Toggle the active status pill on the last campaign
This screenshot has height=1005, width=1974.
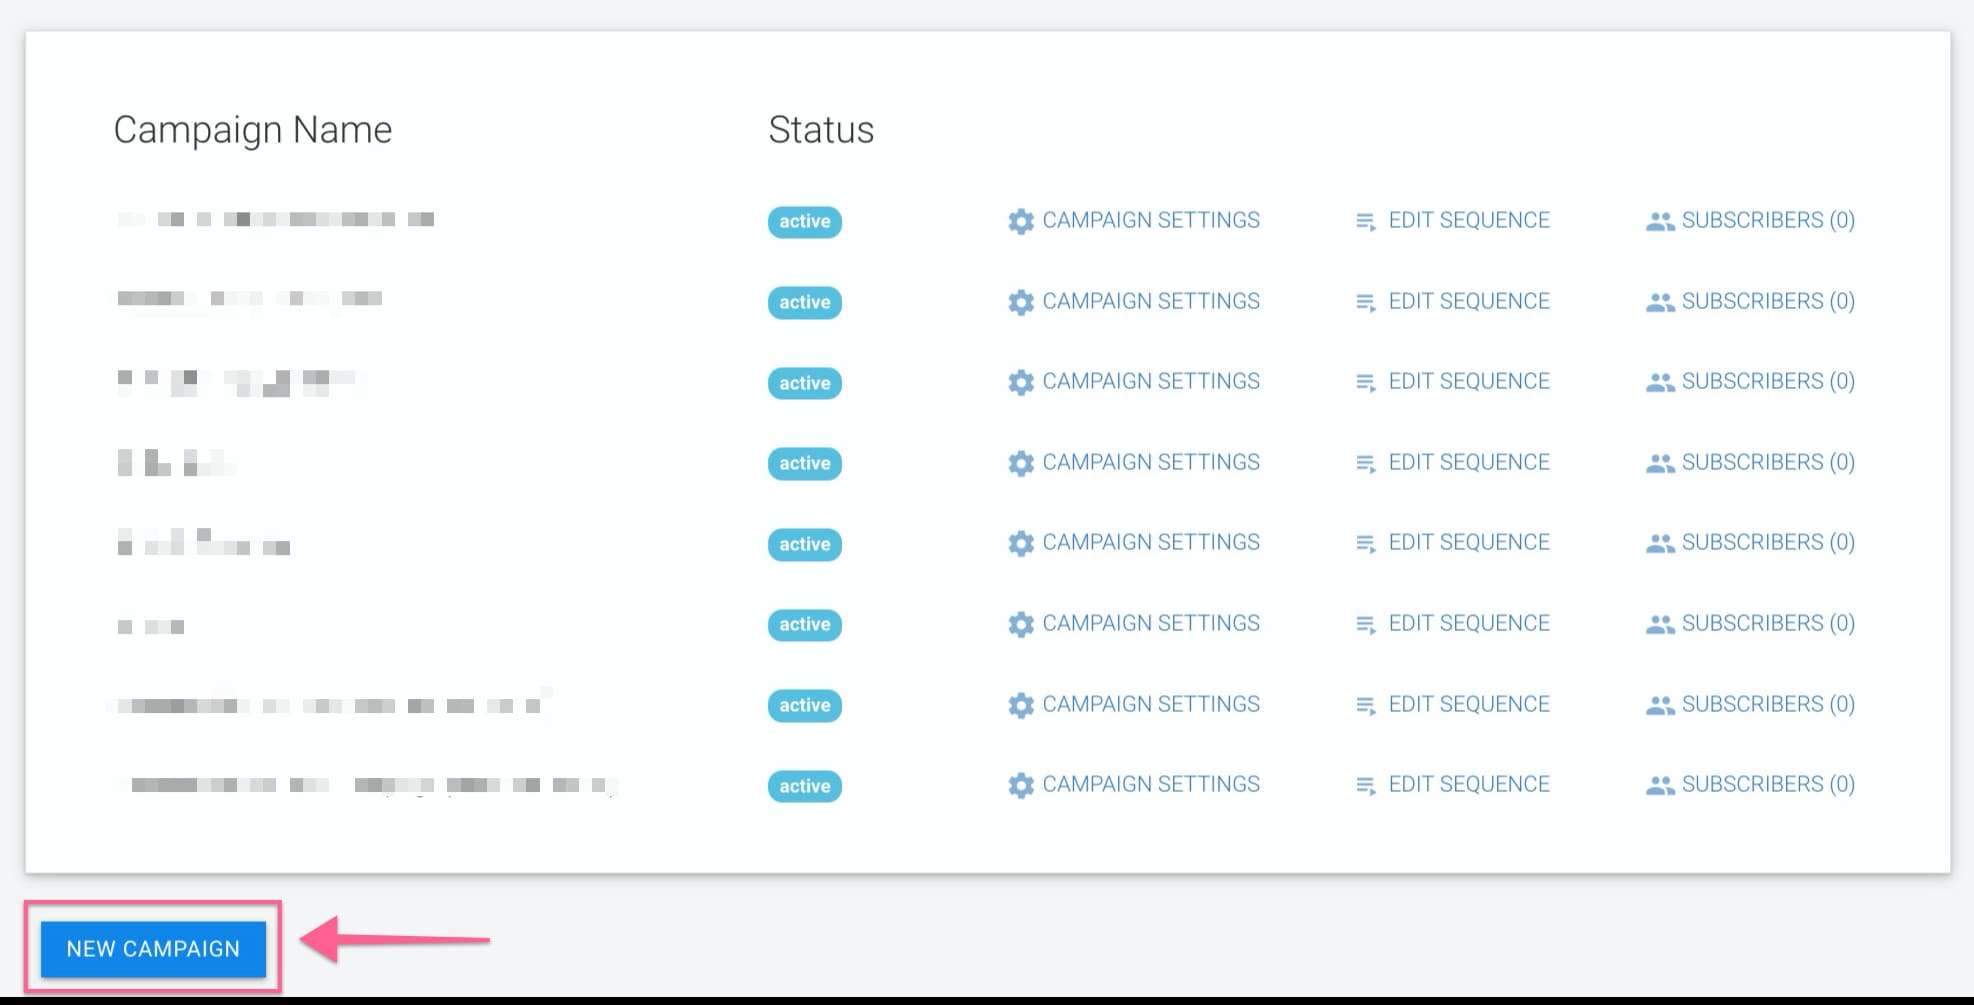804,786
